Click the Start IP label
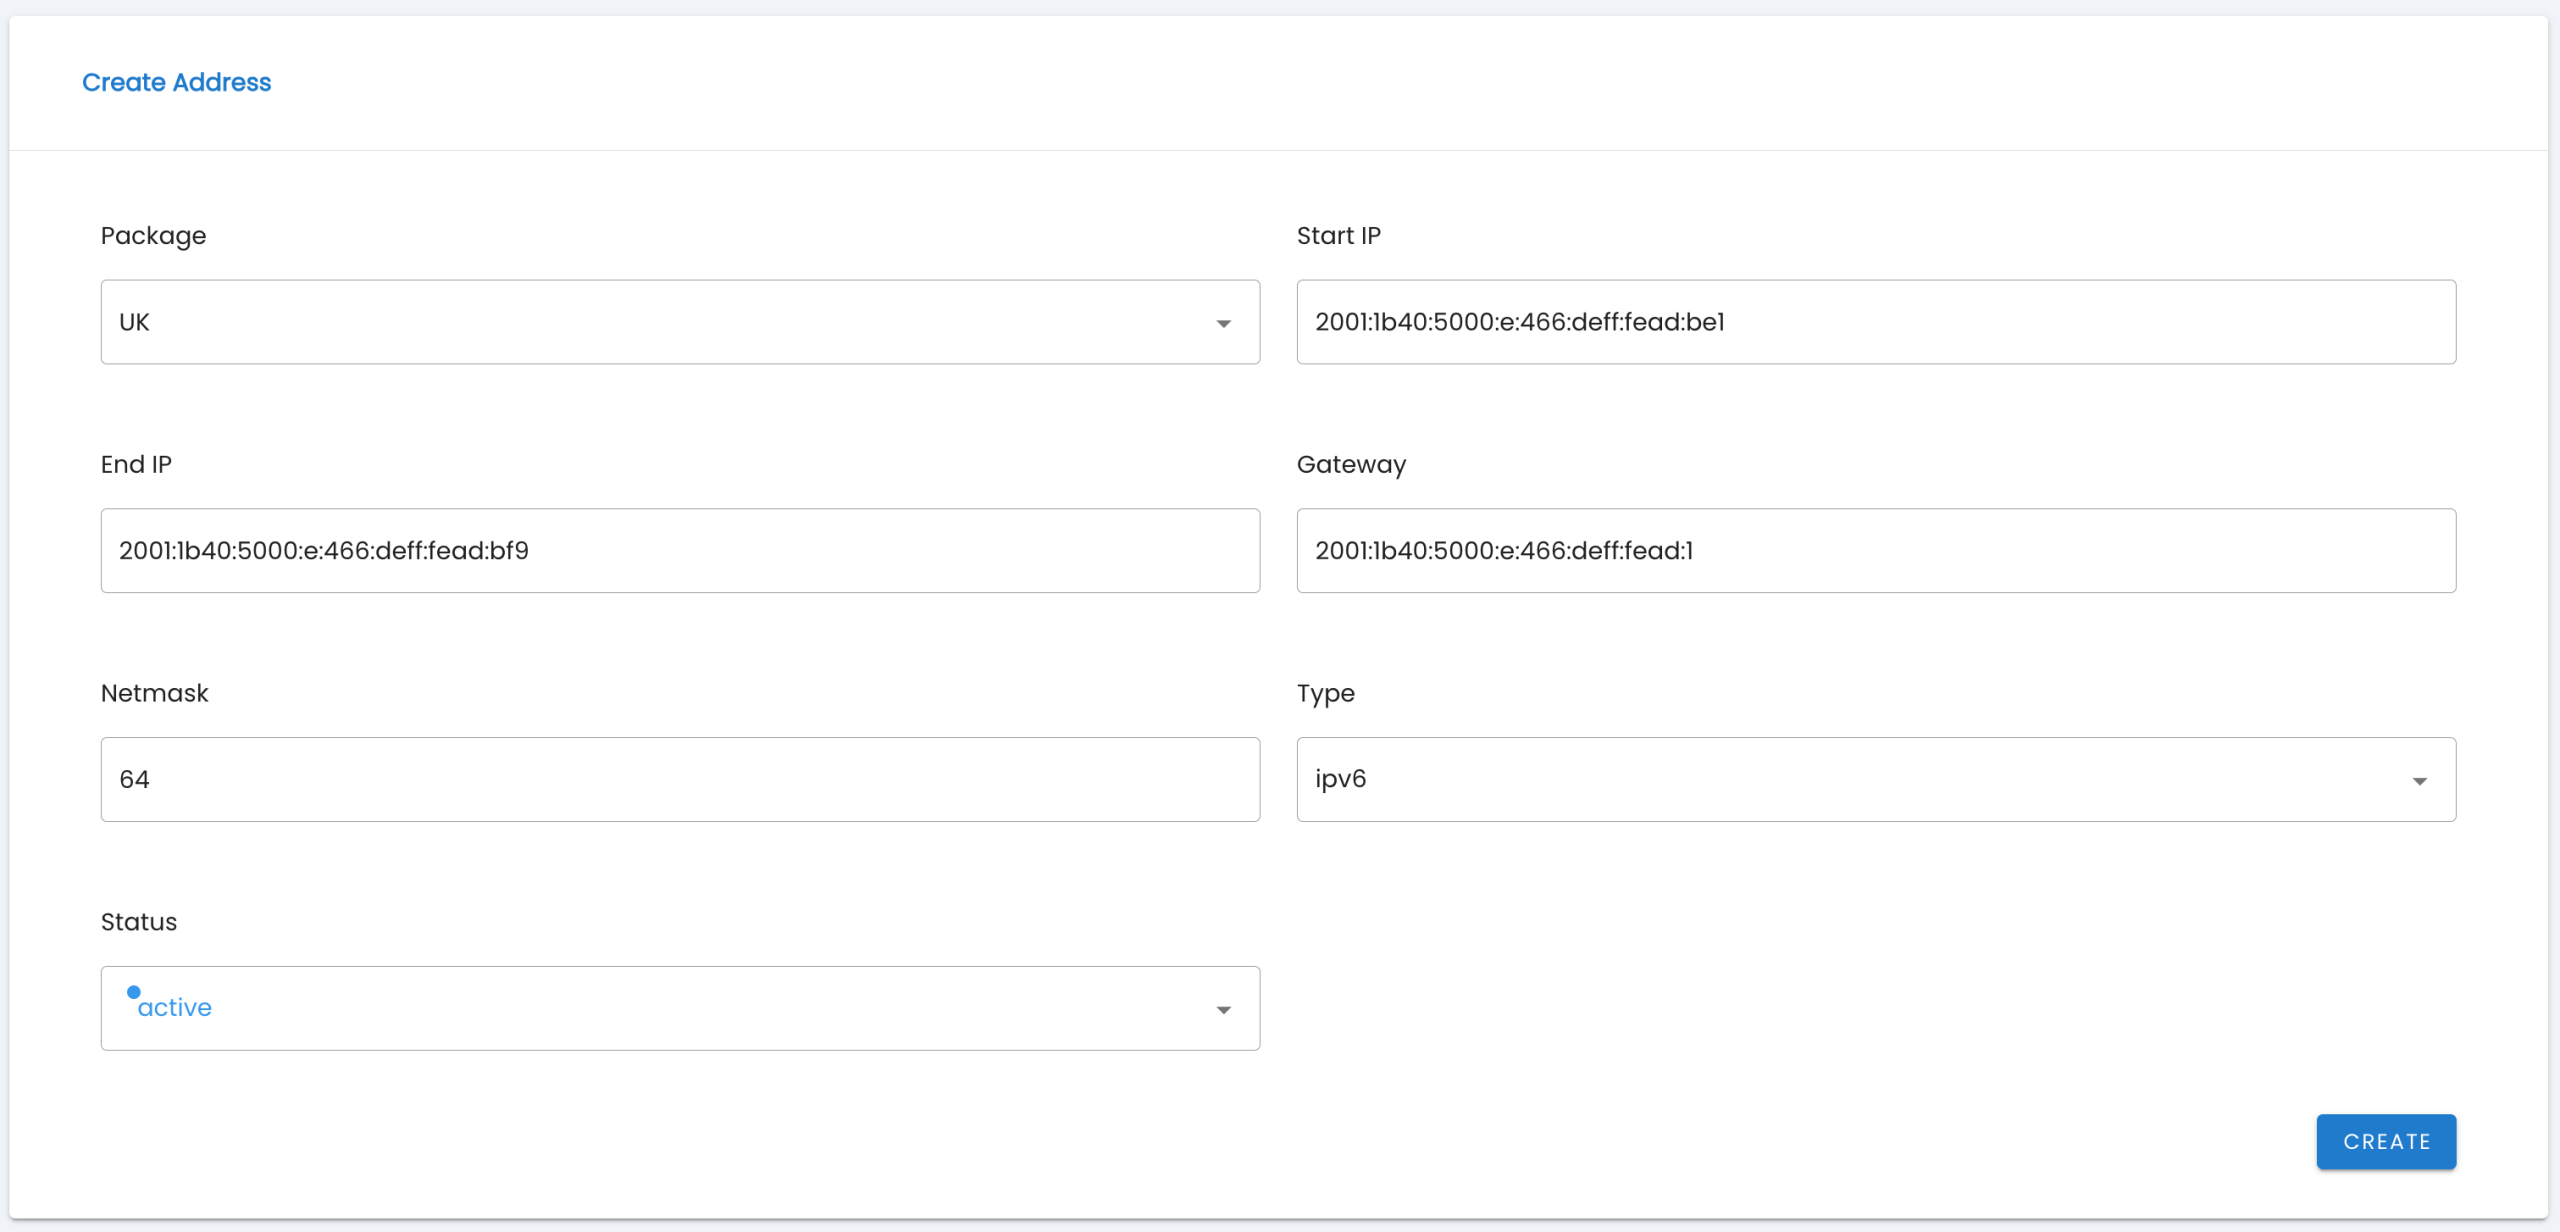 1338,236
